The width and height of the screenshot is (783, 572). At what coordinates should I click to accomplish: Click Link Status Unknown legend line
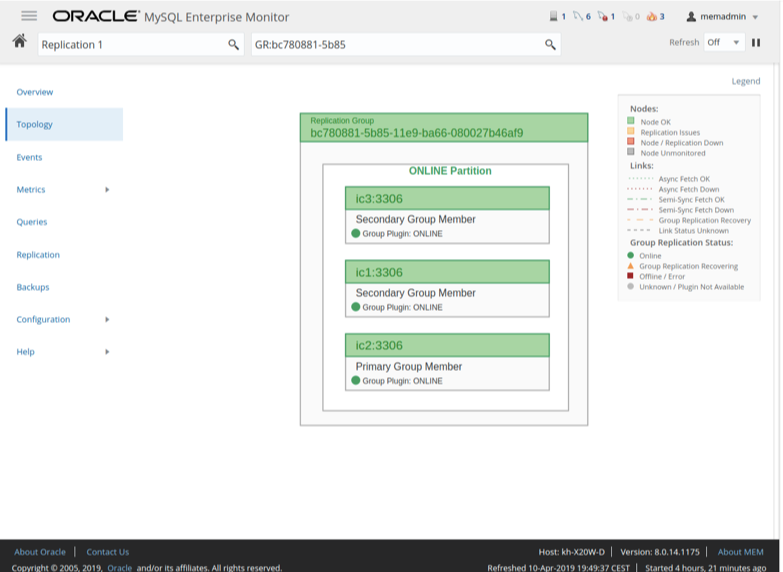click(640, 230)
